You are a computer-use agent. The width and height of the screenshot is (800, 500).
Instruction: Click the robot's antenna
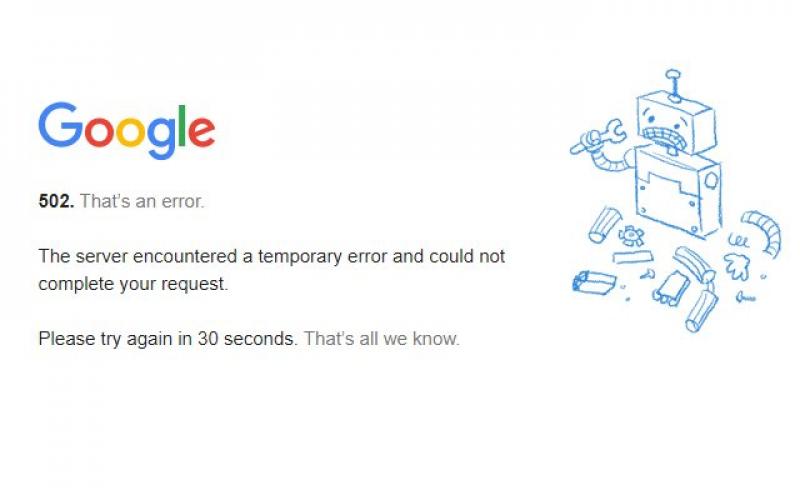673,85
